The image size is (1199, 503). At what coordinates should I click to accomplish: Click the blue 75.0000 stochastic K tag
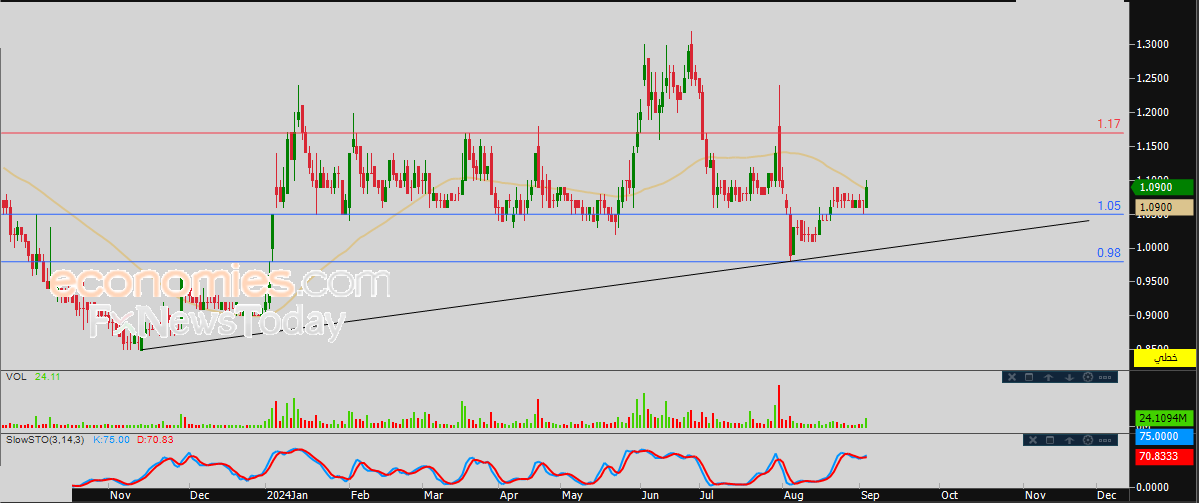1164,437
